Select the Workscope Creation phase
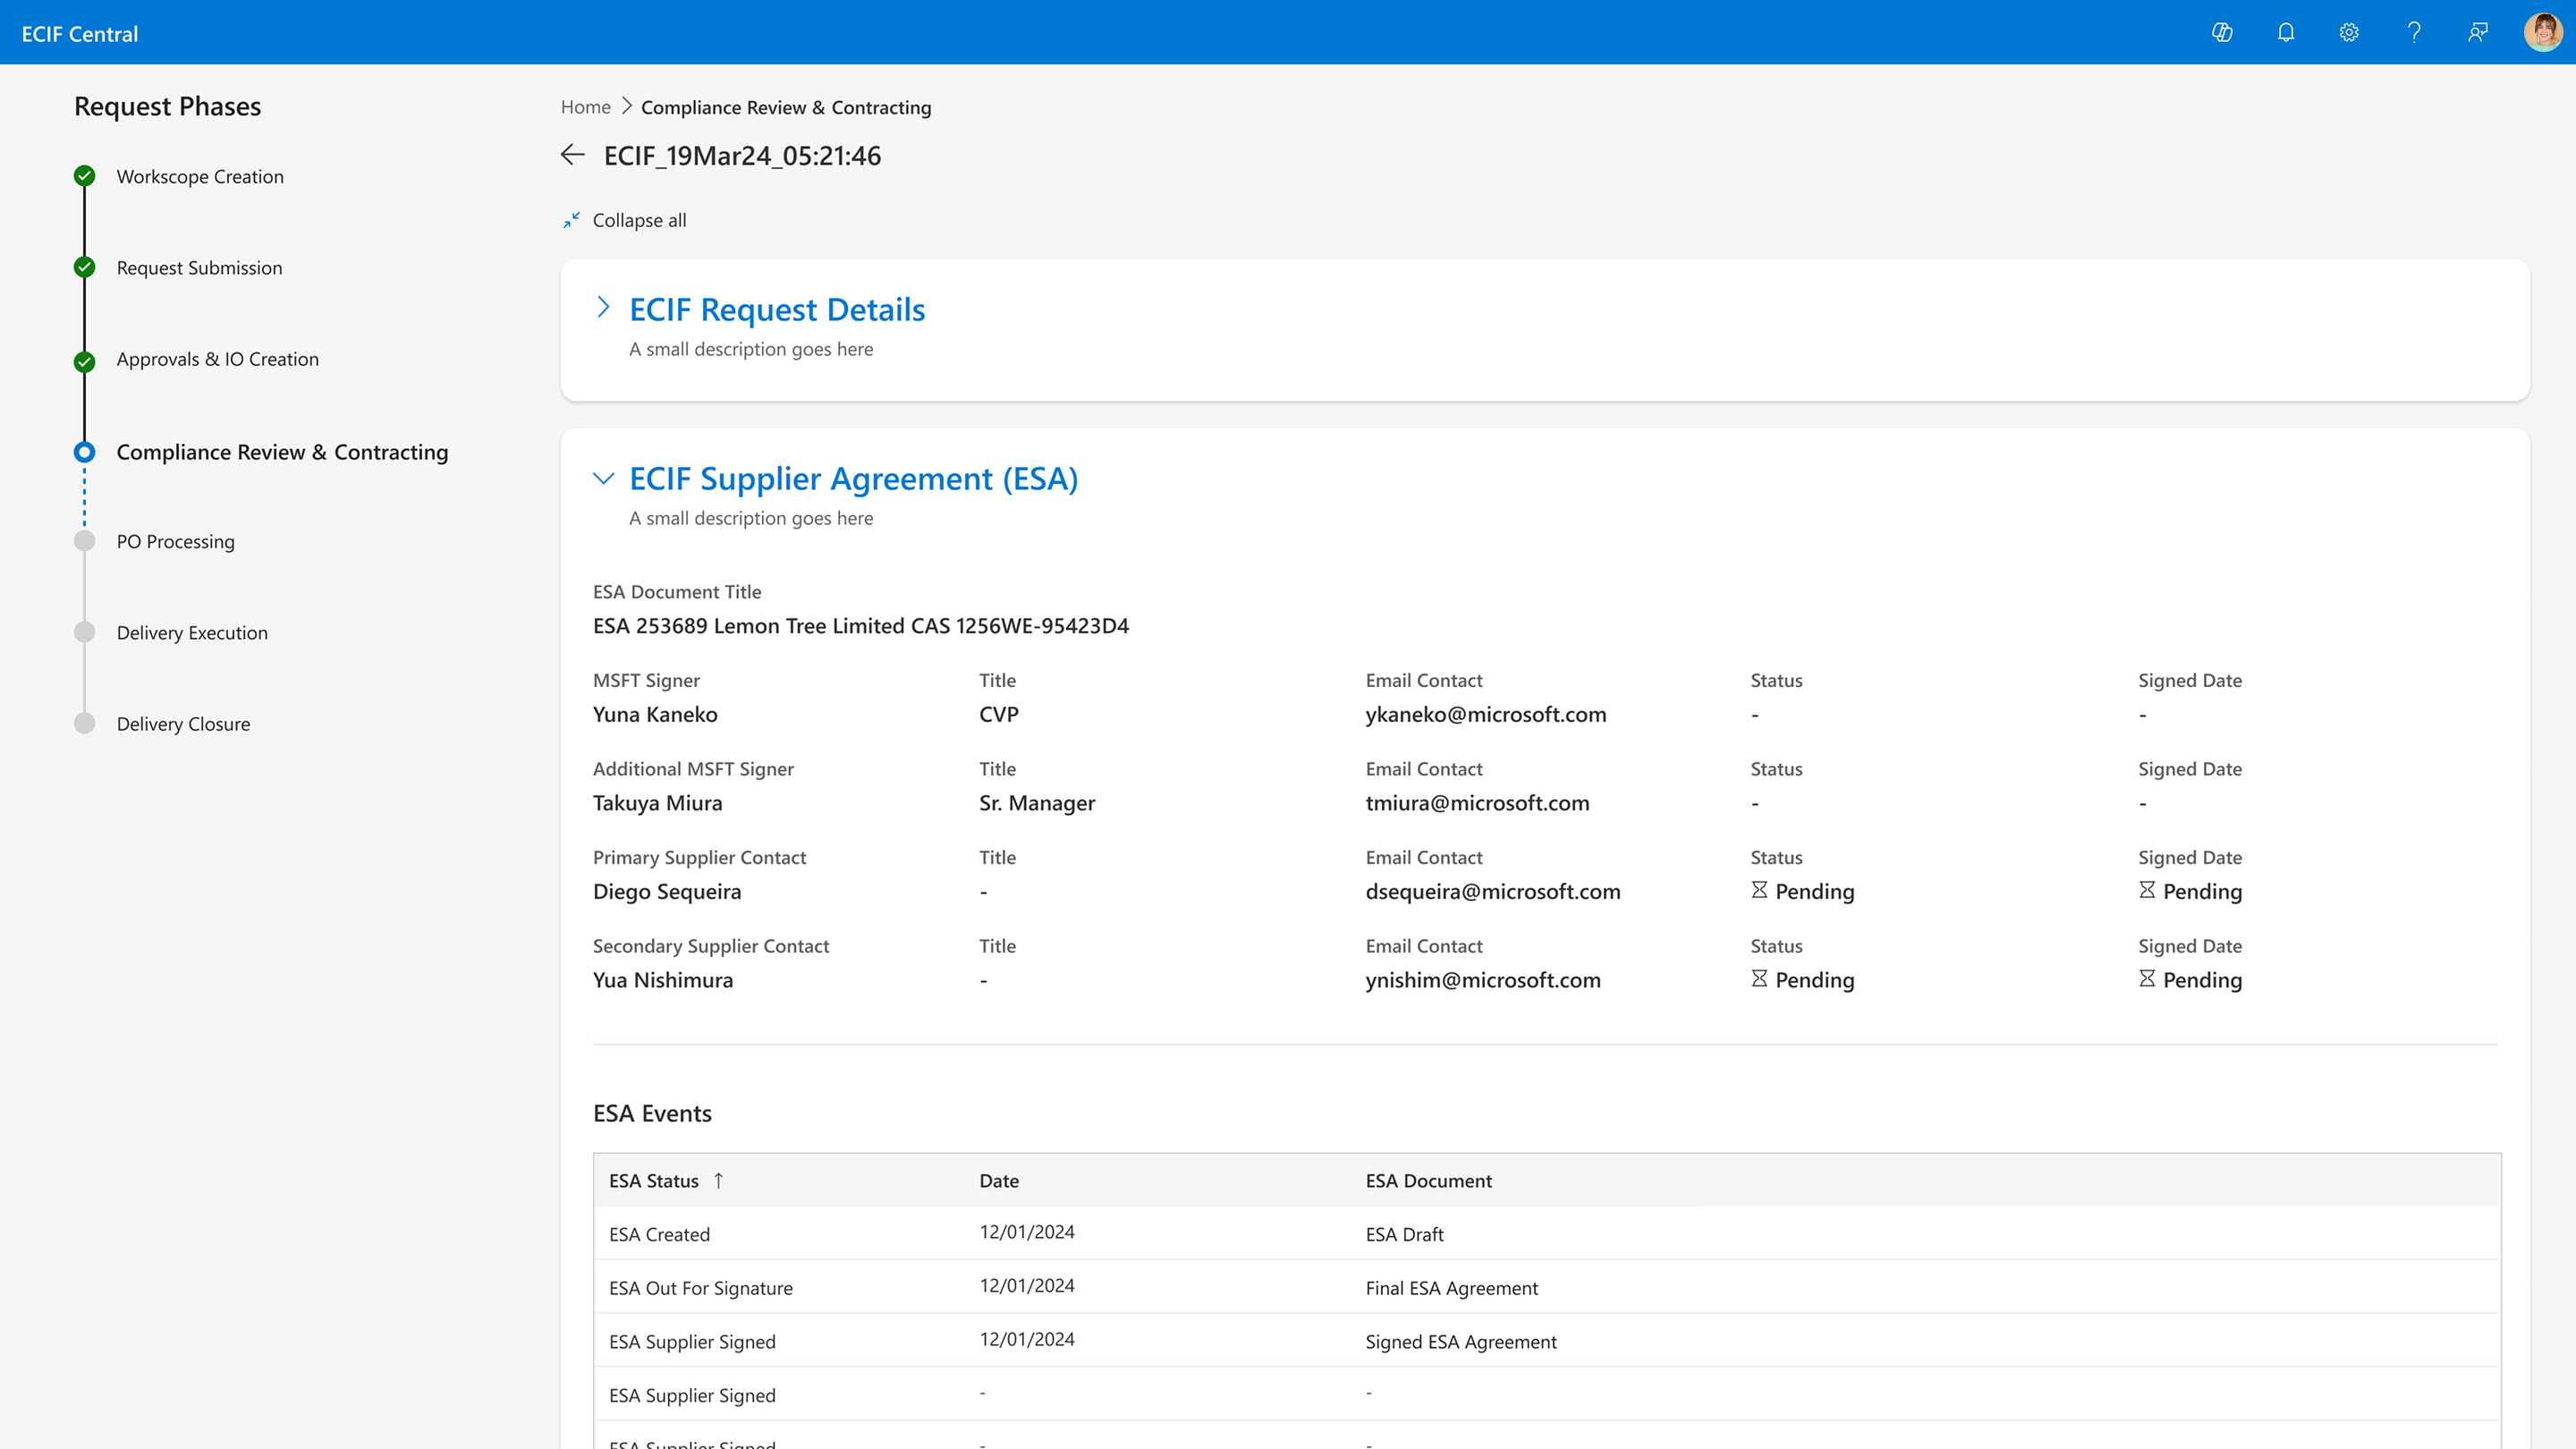Image resolution: width=2576 pixels, height=1449 pixels. 200,177
